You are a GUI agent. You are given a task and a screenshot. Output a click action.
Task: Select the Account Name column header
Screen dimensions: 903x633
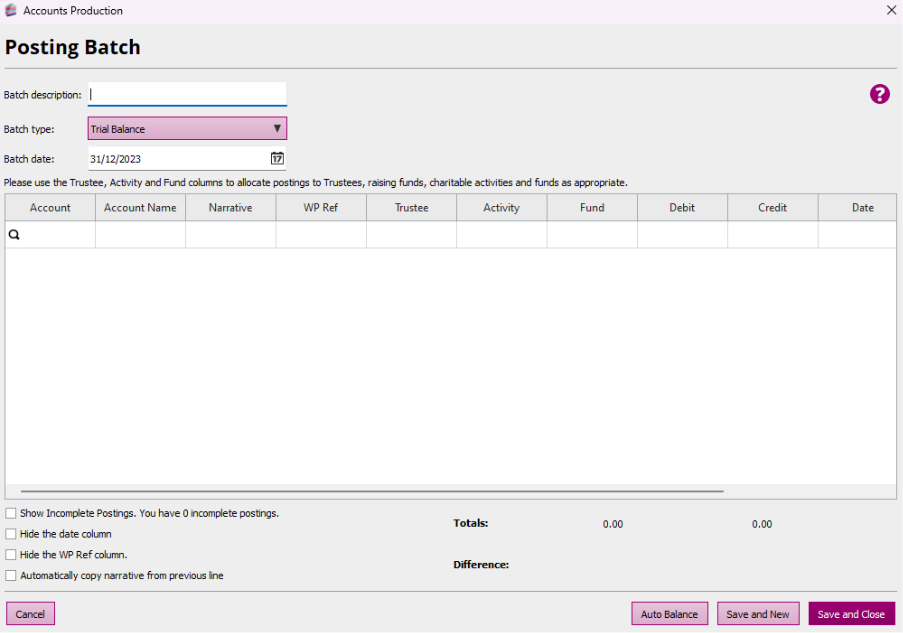pos(140,208)
